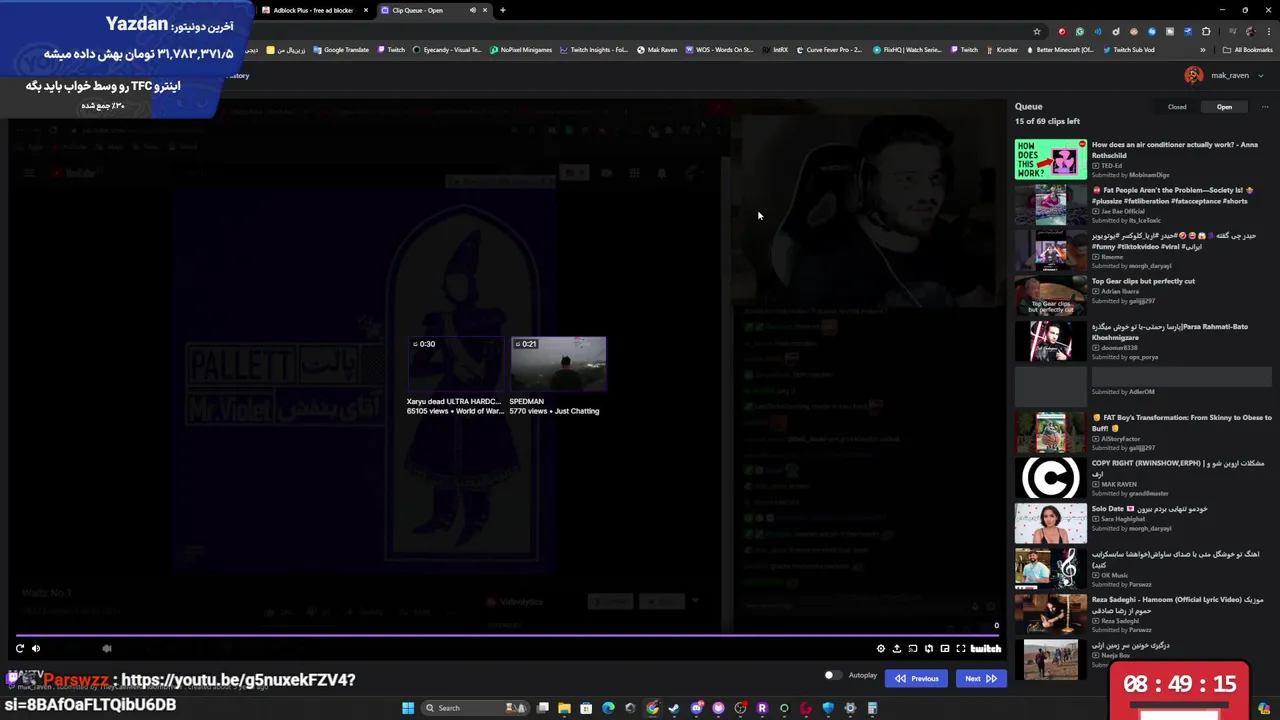
Task: Play the suggested SPEDMAN clip thumbnail
Action: [558, 365]
